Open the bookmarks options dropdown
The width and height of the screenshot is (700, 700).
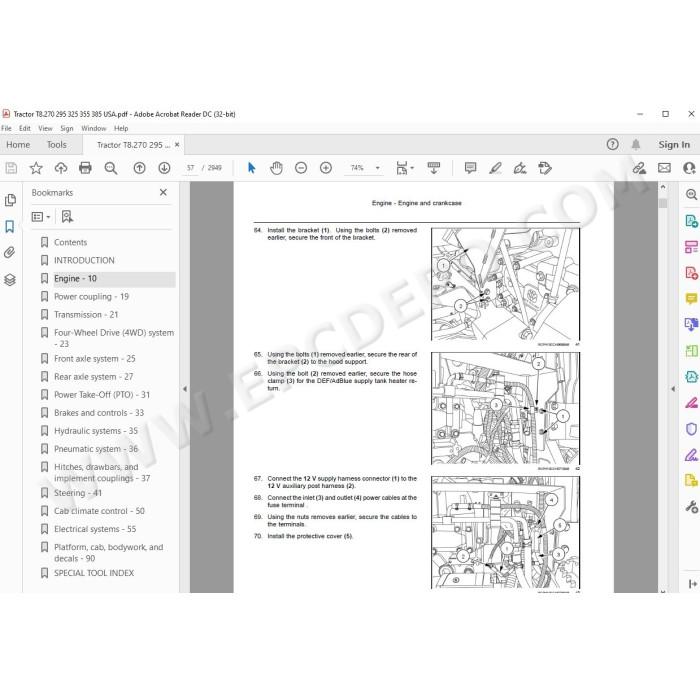point(41,217)
